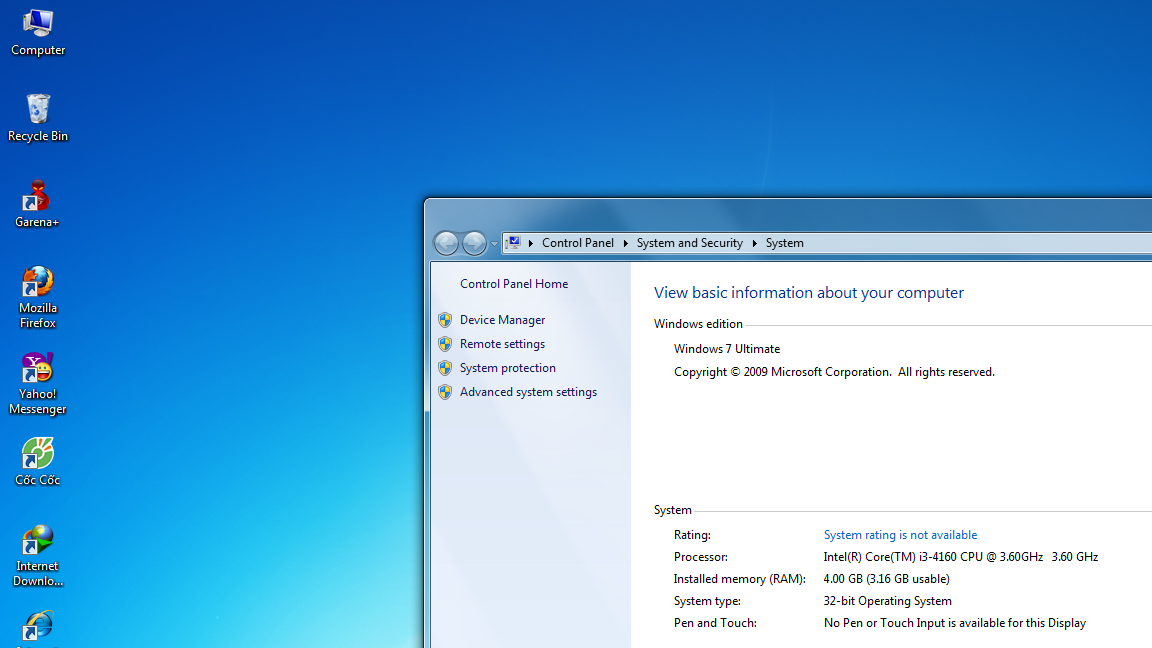Expand the arrow right of System and Security breadcrumb
This screenshot has width=1152, height=648.
[x=754, y=243]
